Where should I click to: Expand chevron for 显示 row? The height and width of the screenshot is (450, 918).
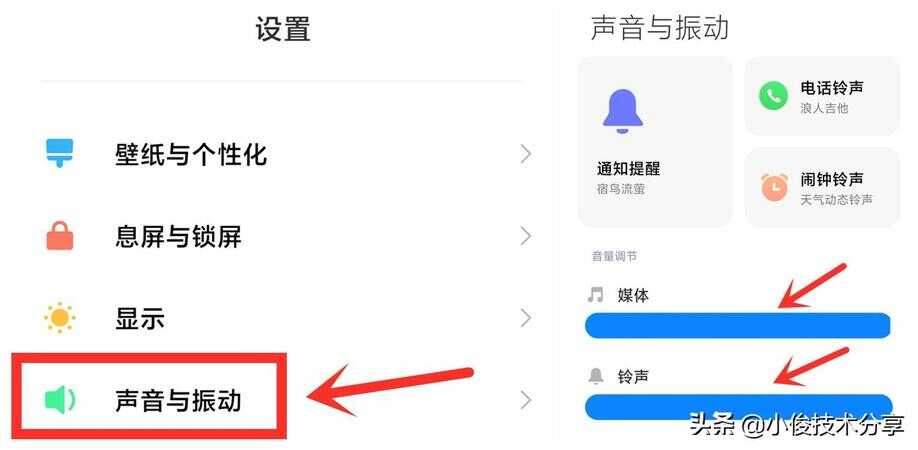(526, 318)
